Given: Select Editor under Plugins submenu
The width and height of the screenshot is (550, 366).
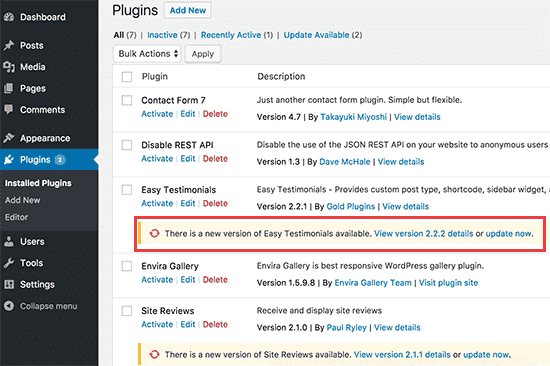Looking at the screenshot, I should [16, 217].
